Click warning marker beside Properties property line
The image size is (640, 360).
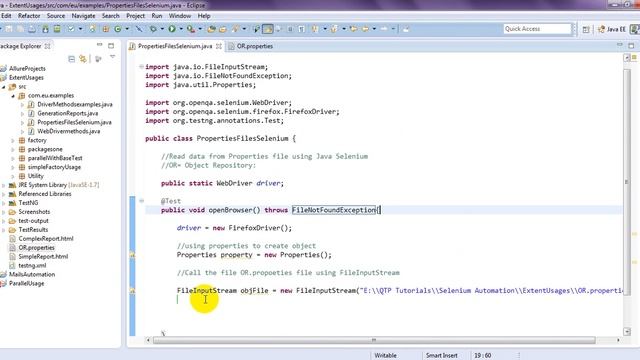click(x=132, y=255)
